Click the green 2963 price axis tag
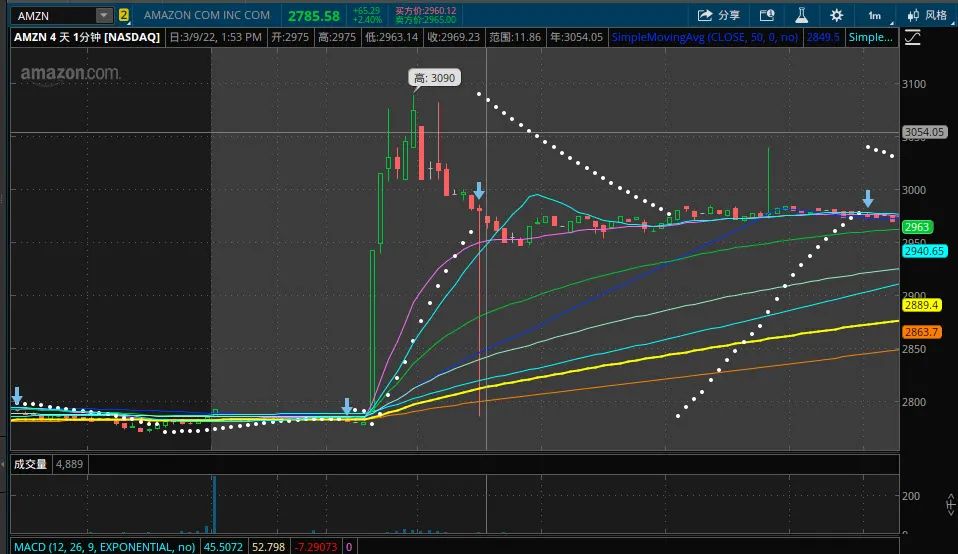Viewport: 958px width, 554px height. click(917, 227)
